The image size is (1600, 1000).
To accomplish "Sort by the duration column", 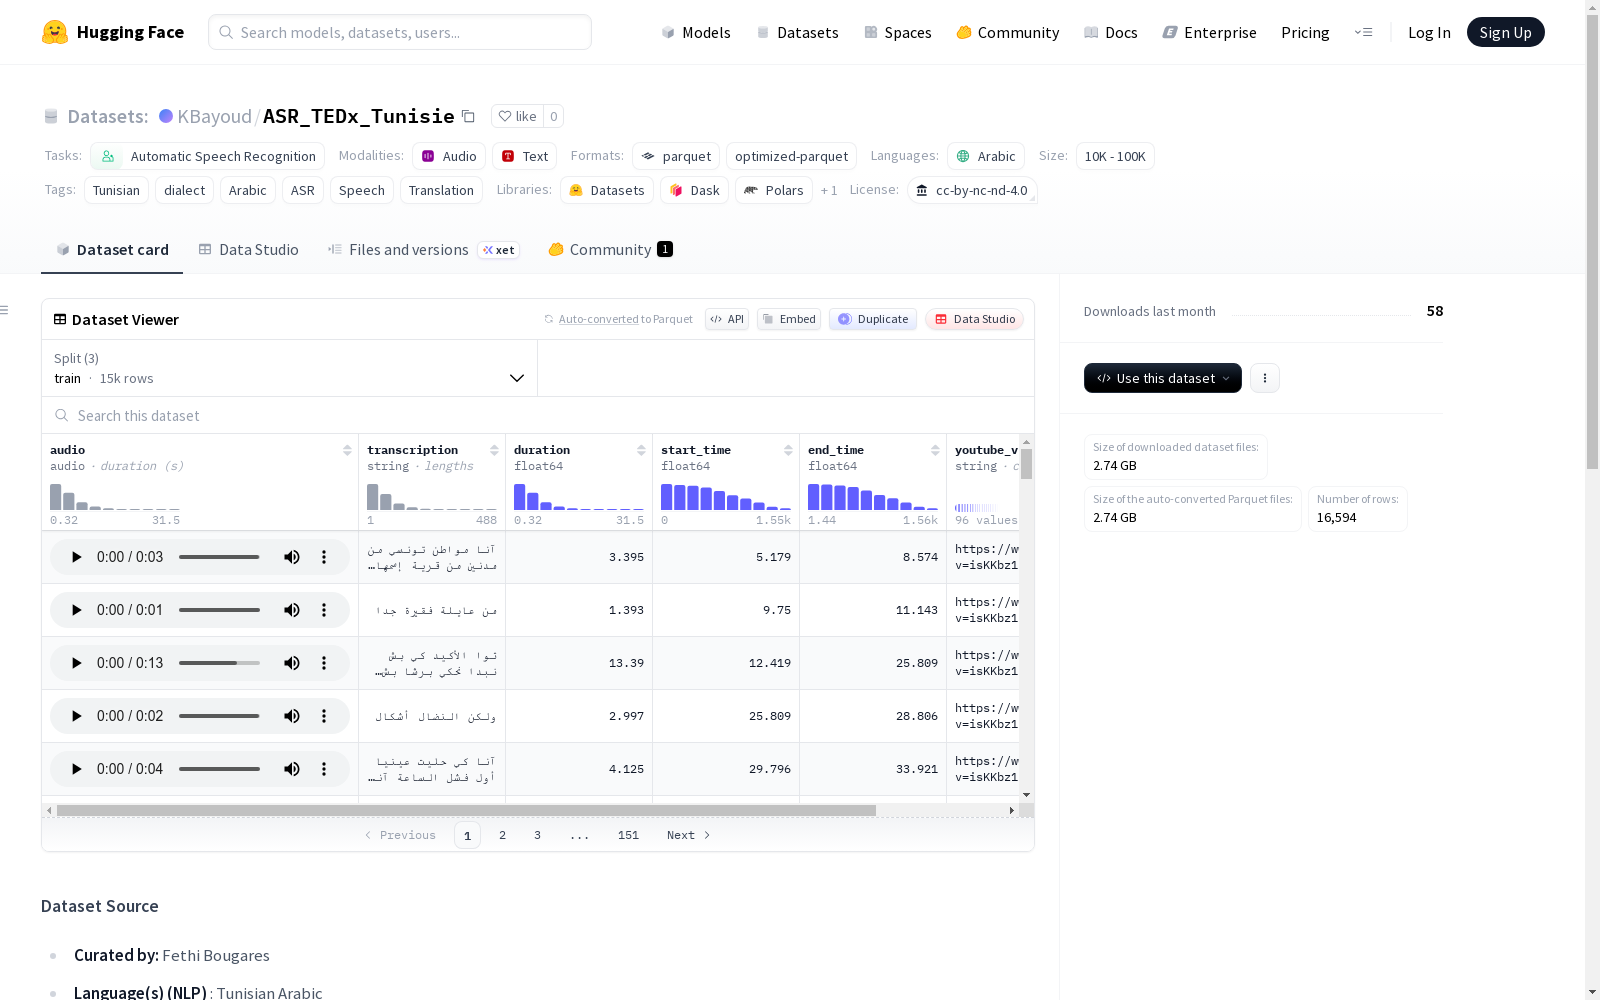I will click(x=641, y=450).
